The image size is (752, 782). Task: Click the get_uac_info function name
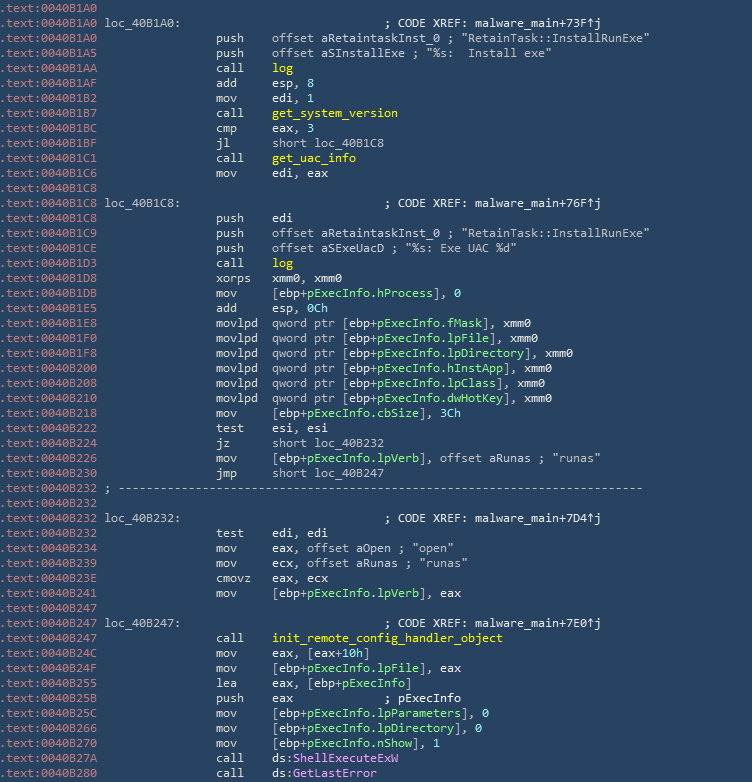(313, 158)
